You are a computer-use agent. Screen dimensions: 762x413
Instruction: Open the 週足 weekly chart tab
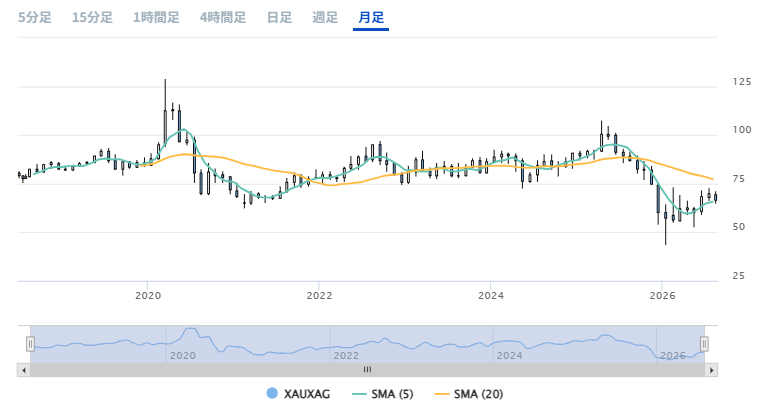(325, 18)
